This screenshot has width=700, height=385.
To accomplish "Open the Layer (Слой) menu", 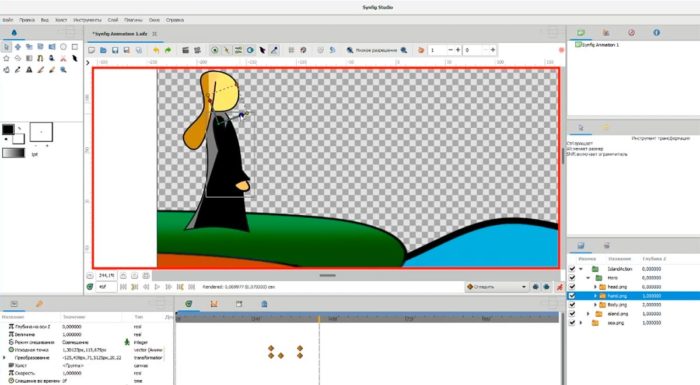I will tap(113, 20).
